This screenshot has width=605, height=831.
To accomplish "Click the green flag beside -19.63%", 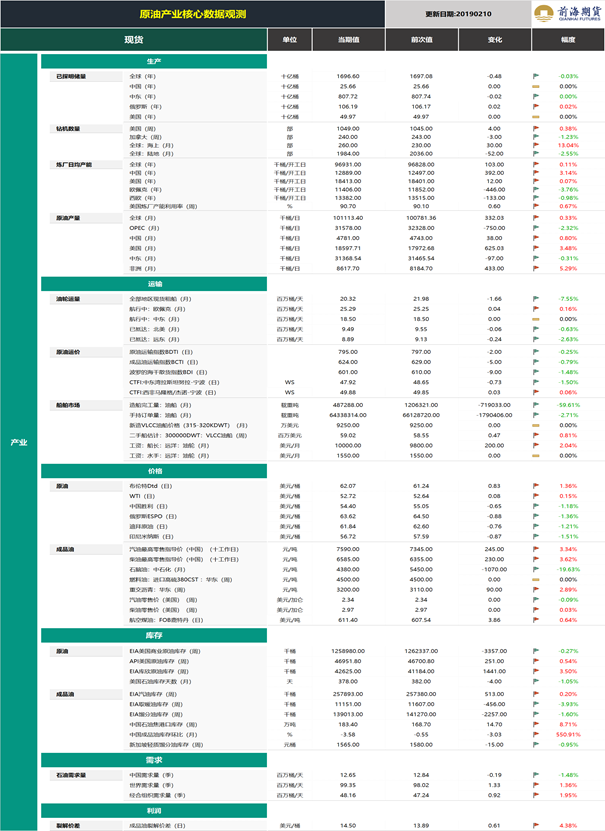I will [536, 570].
